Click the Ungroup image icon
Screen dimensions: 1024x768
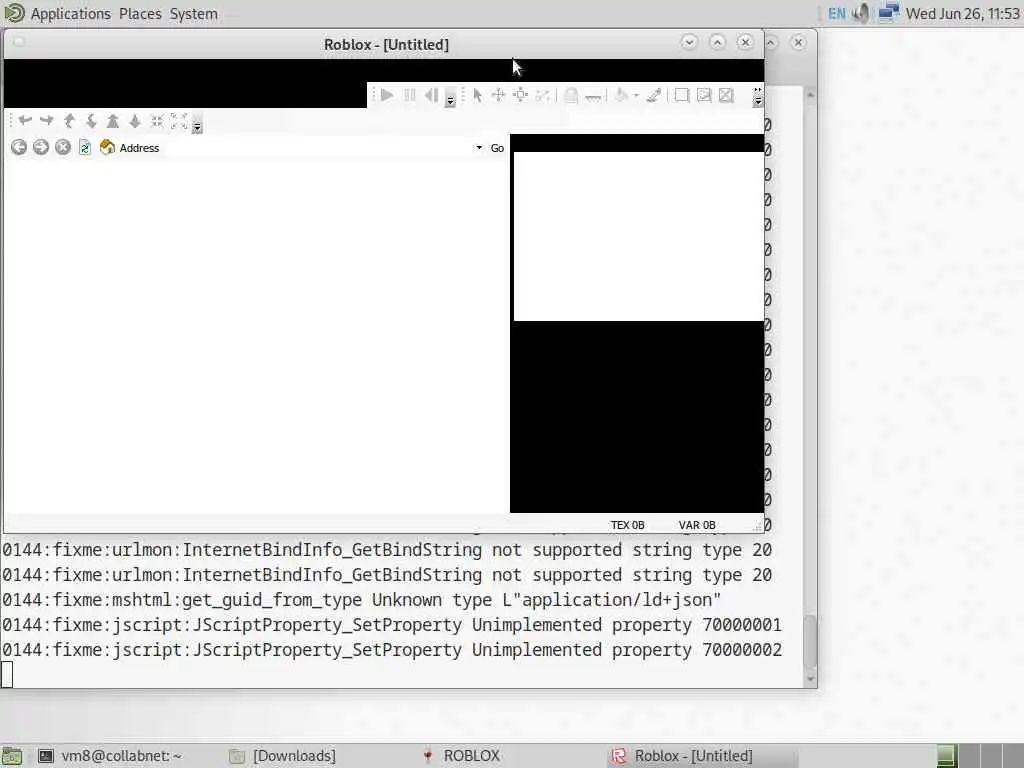[704, 95]
